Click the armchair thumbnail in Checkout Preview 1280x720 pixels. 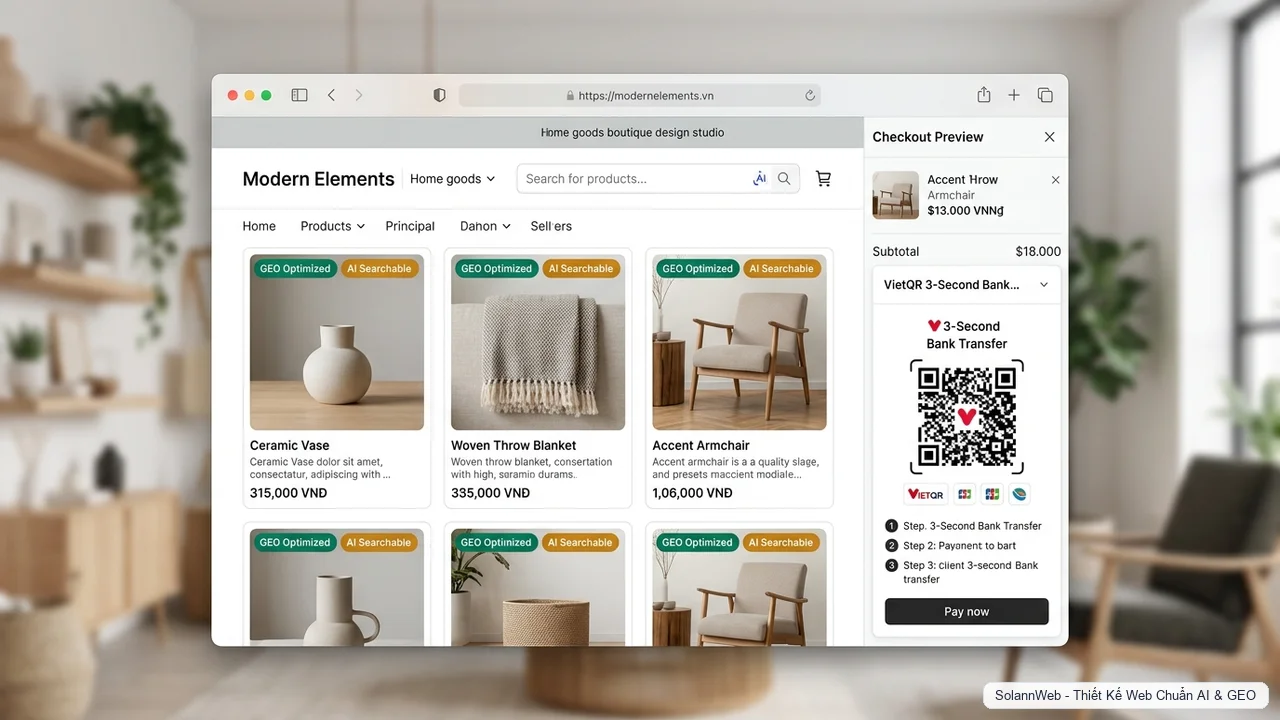[895, 195]
